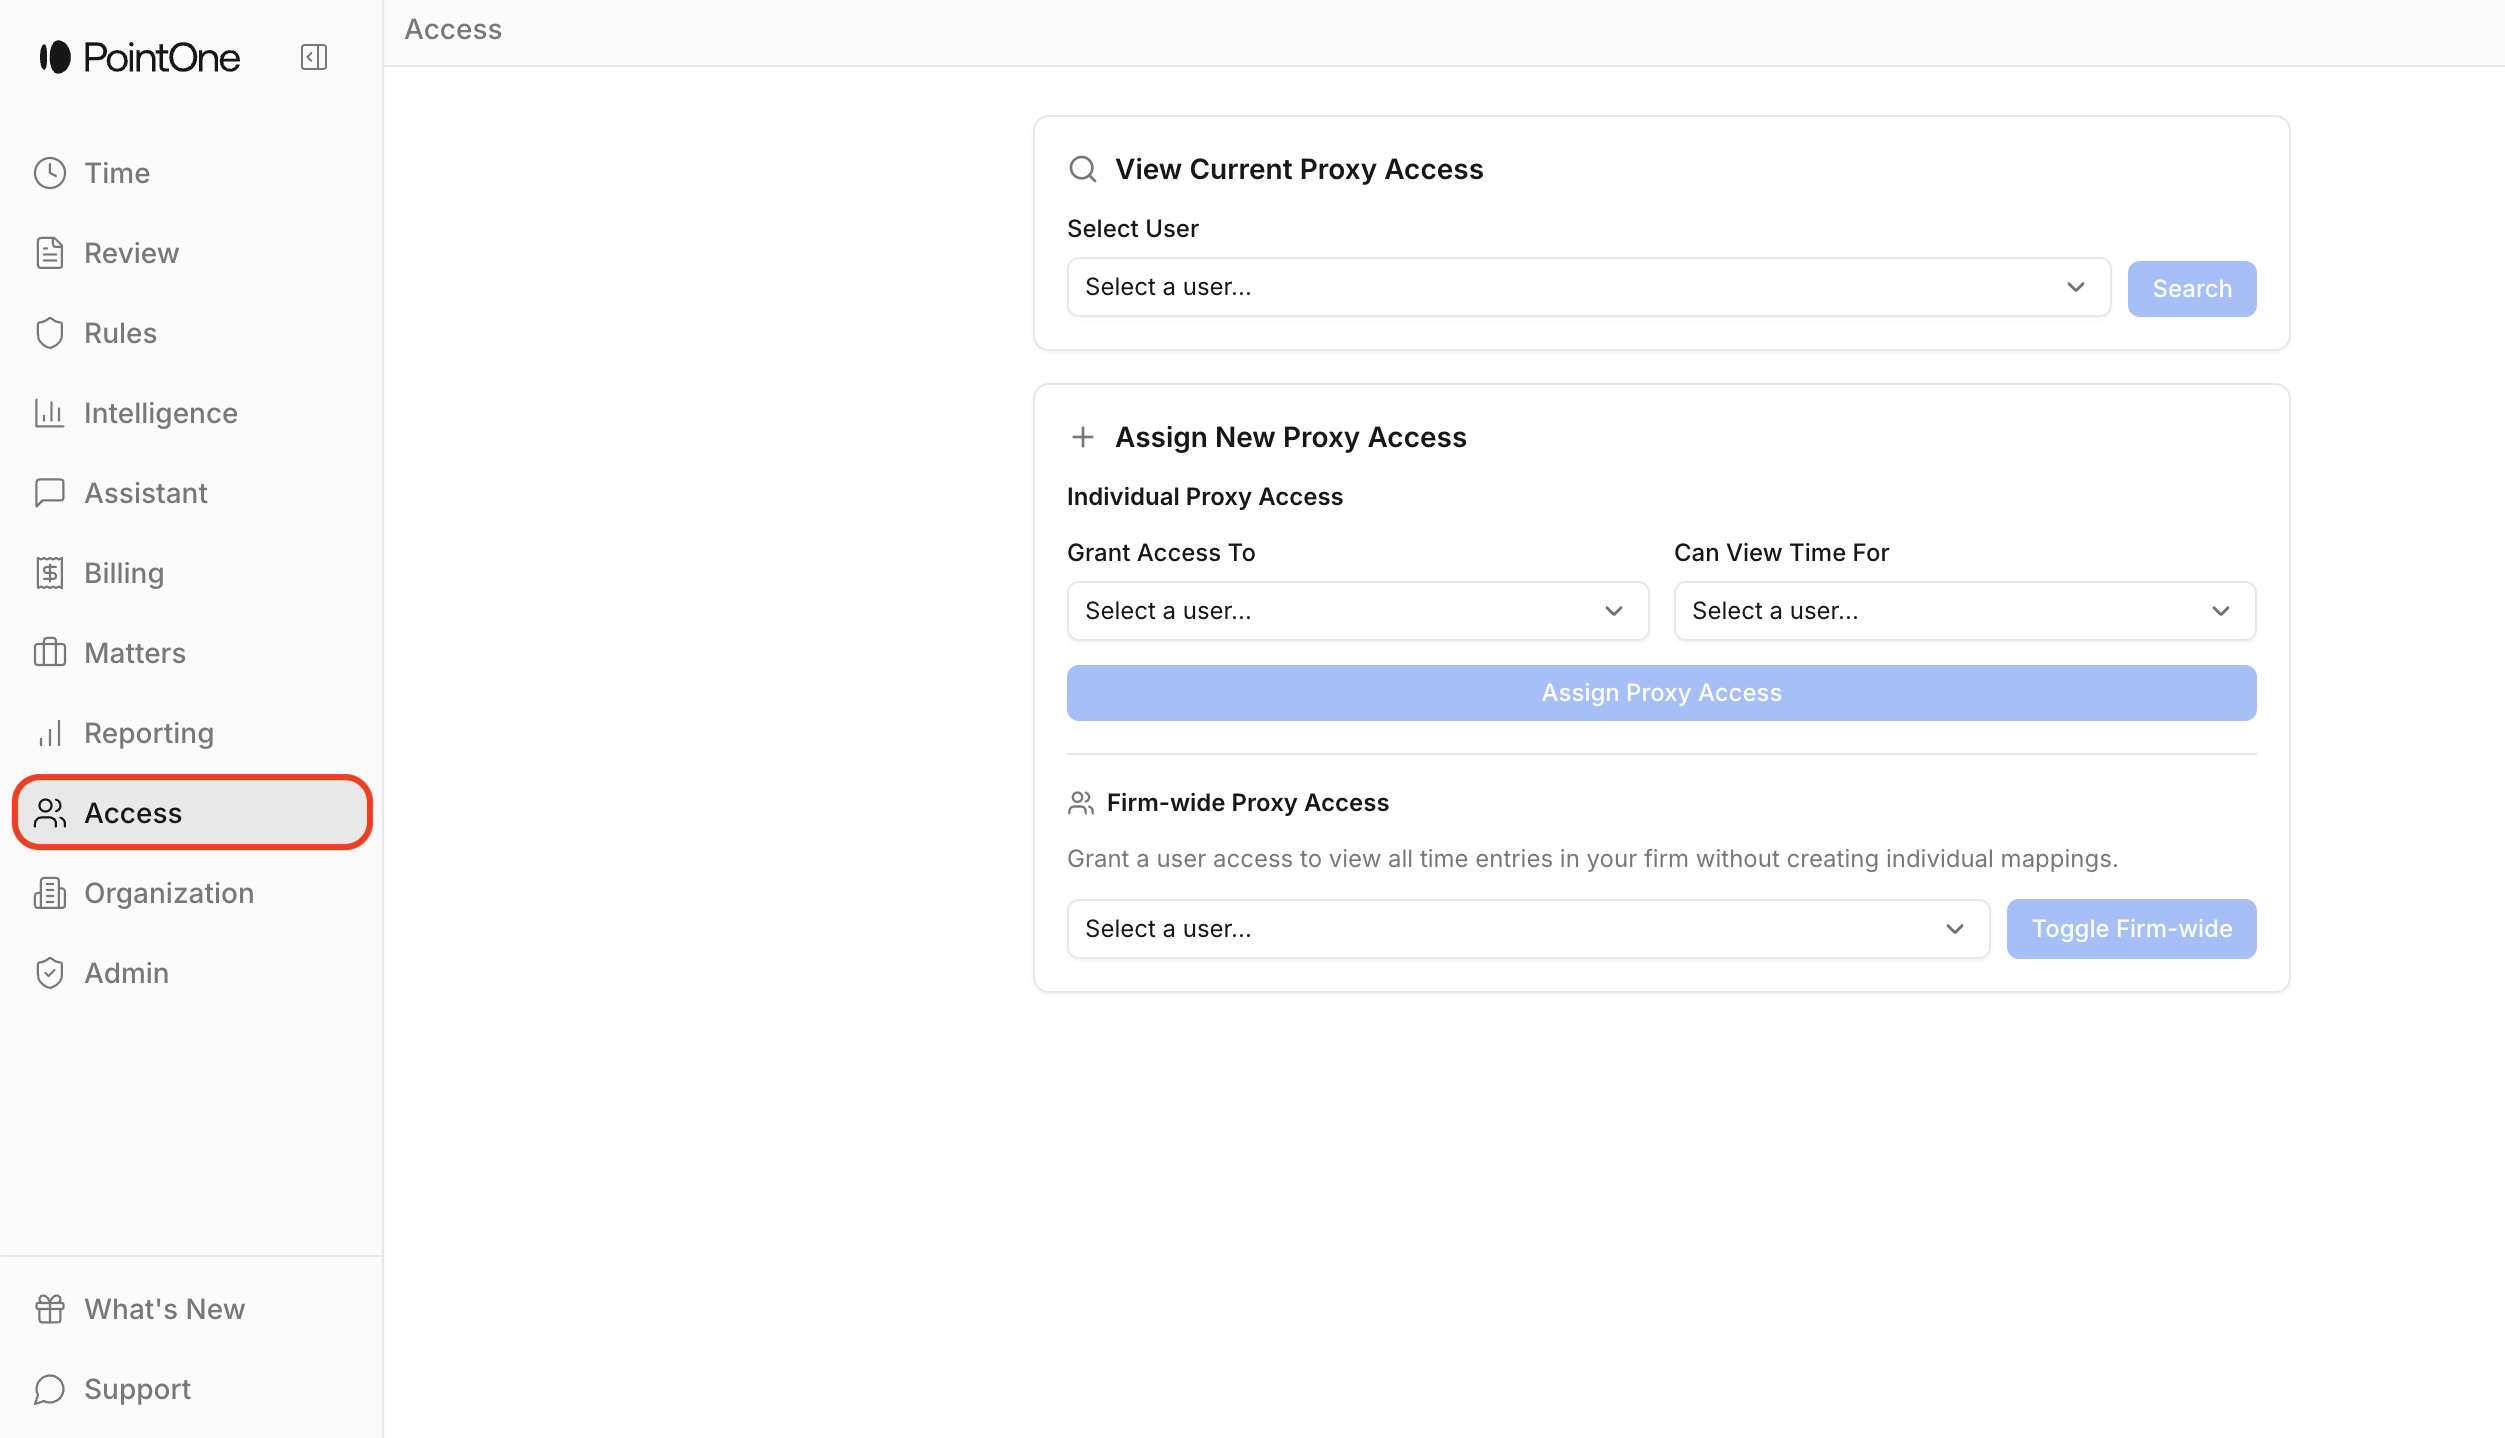Click the Billing receipt icon
This screenshot has height=1438, width=2505.
[50, 573]
